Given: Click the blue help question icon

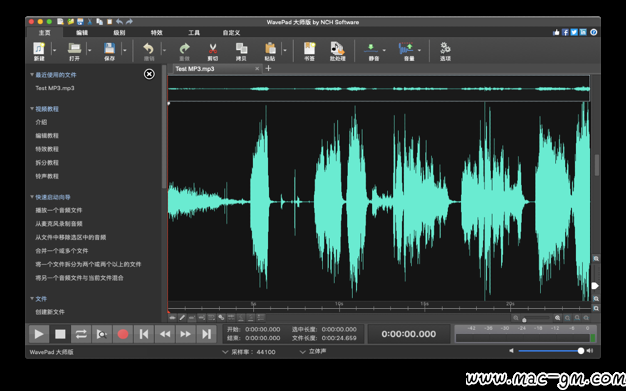Looking at the screenshot, I should 594,32.
